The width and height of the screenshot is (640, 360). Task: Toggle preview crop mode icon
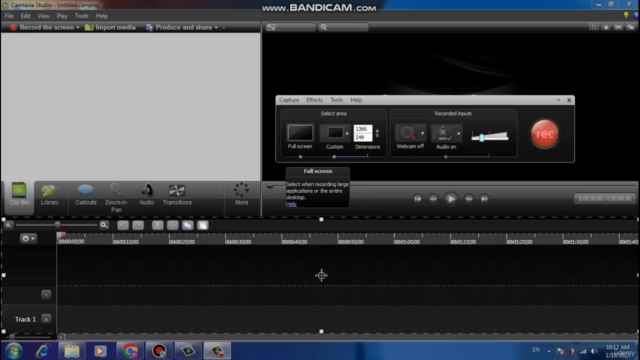(594, 27)
